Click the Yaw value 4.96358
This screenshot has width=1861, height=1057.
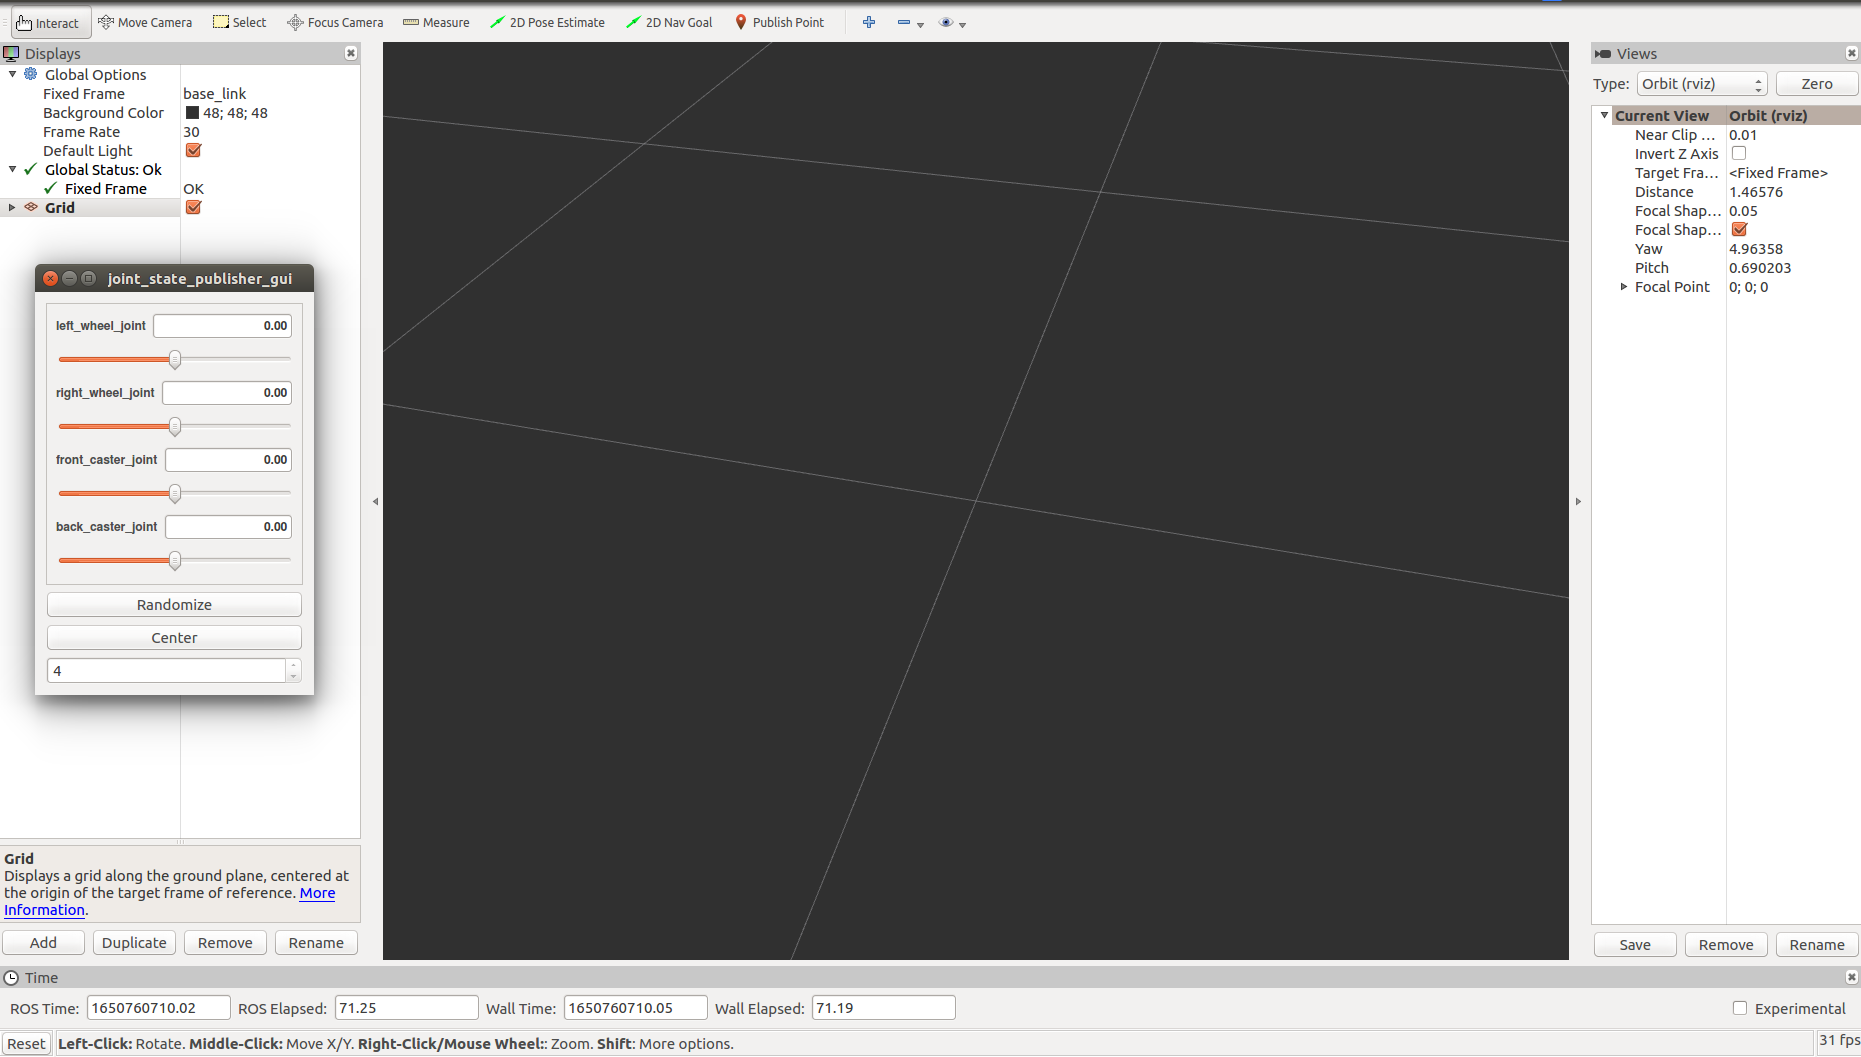point(1756,248)
